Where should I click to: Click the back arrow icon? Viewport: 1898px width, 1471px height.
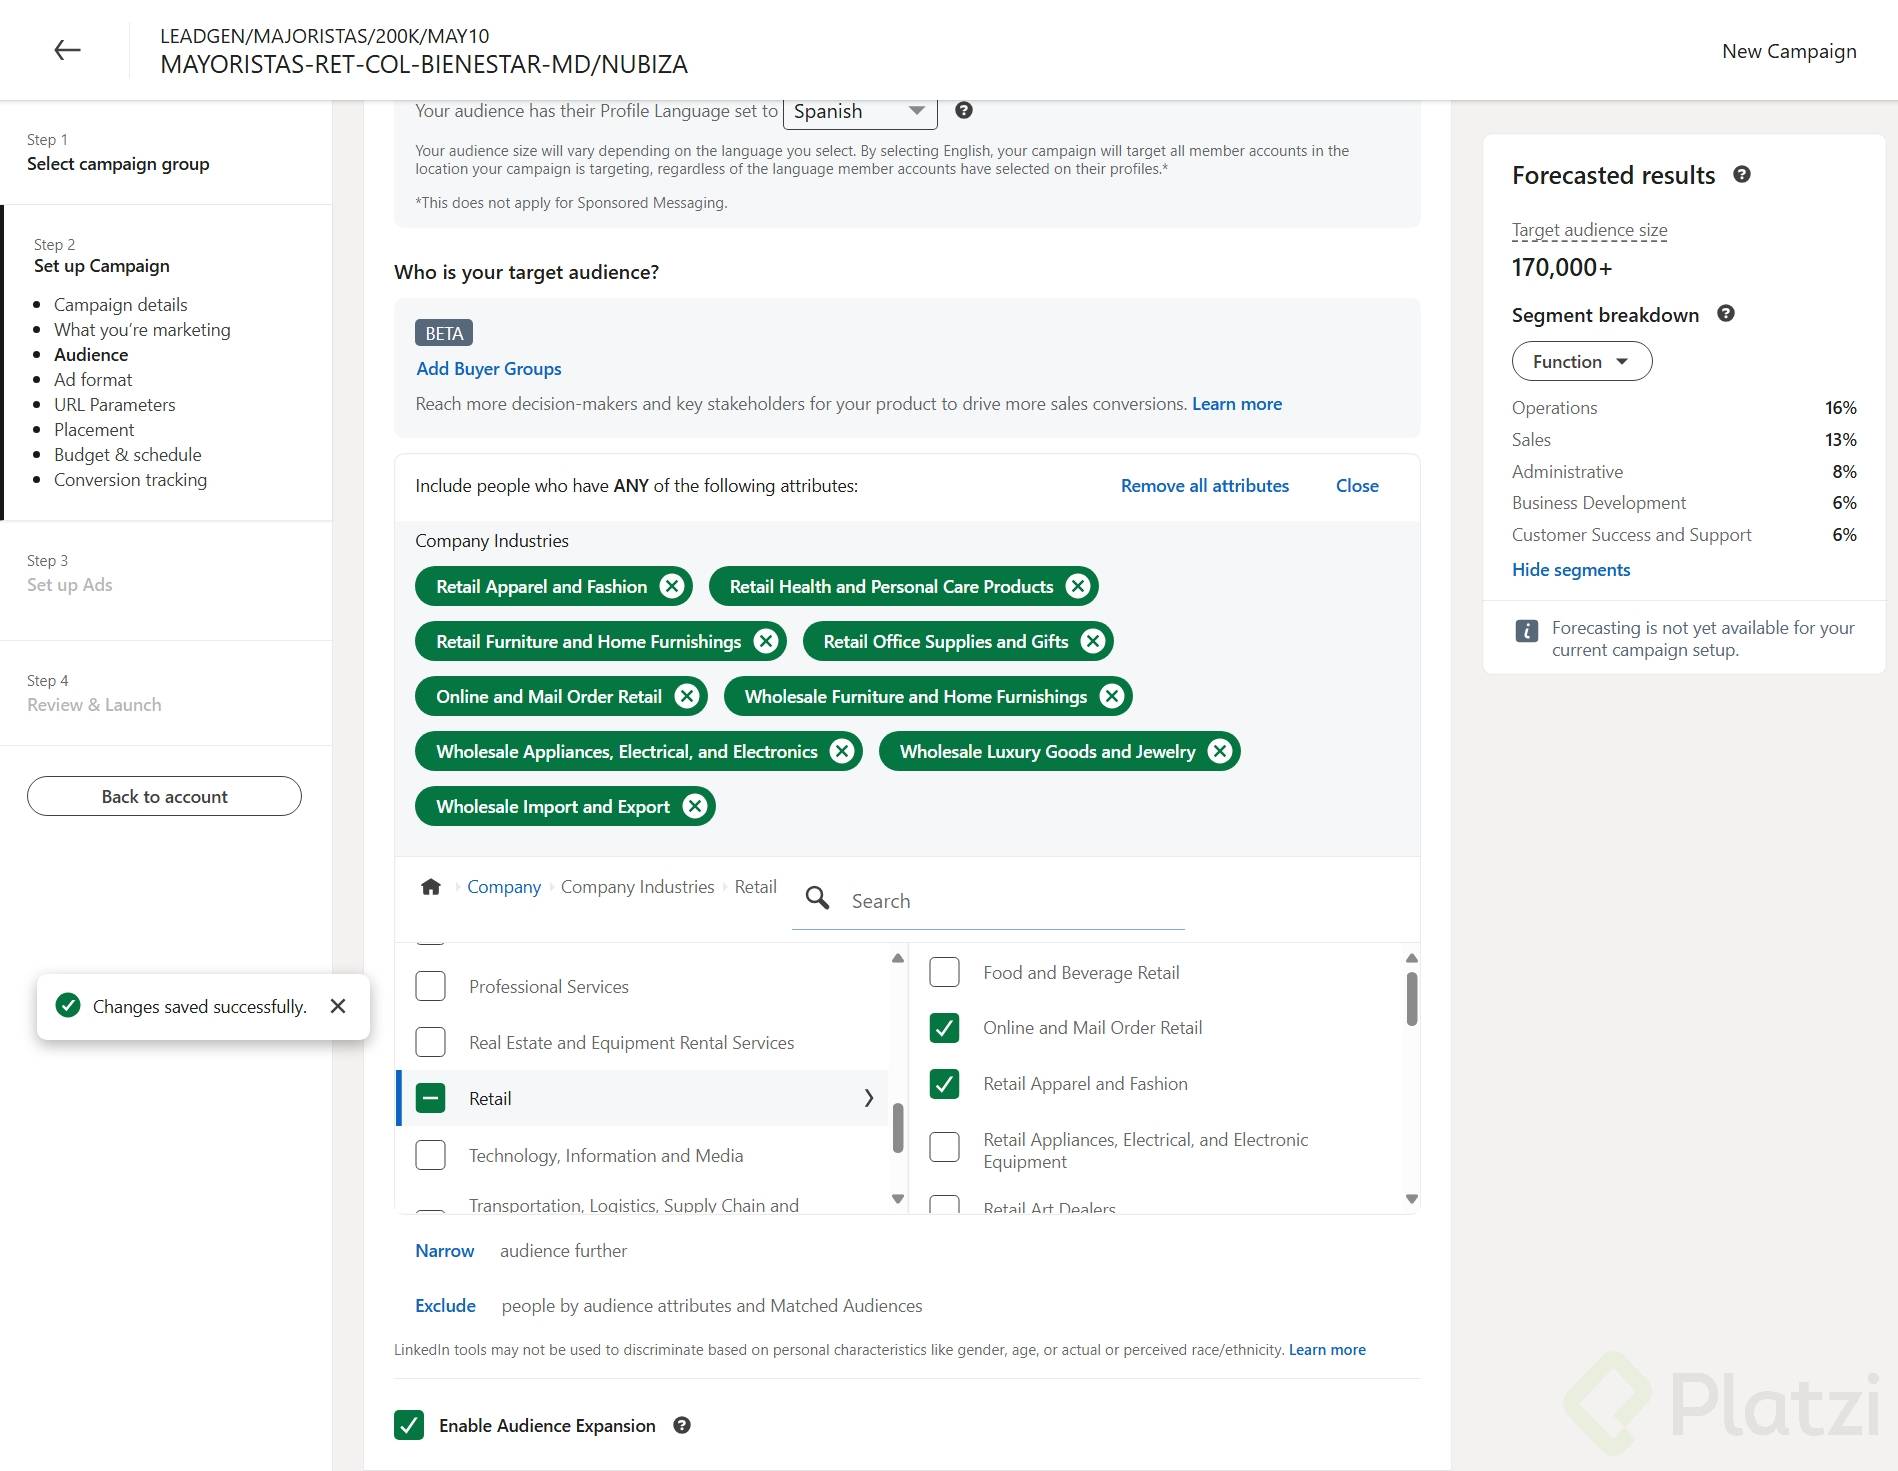pos(67,50)
